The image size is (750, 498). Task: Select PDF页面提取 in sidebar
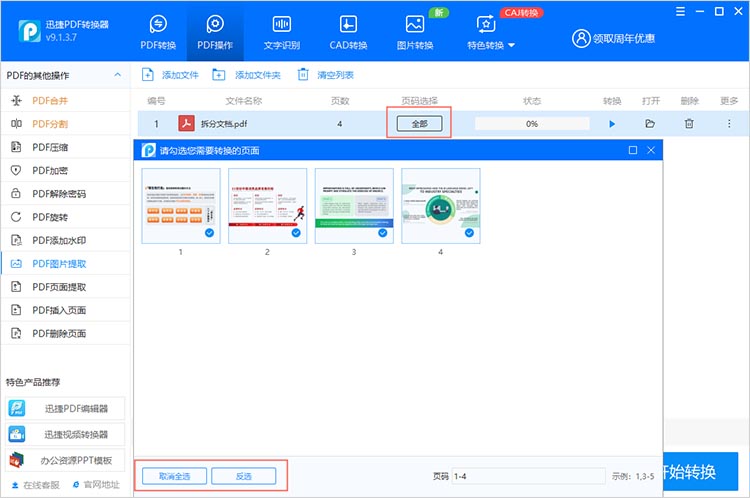[65, 287]
